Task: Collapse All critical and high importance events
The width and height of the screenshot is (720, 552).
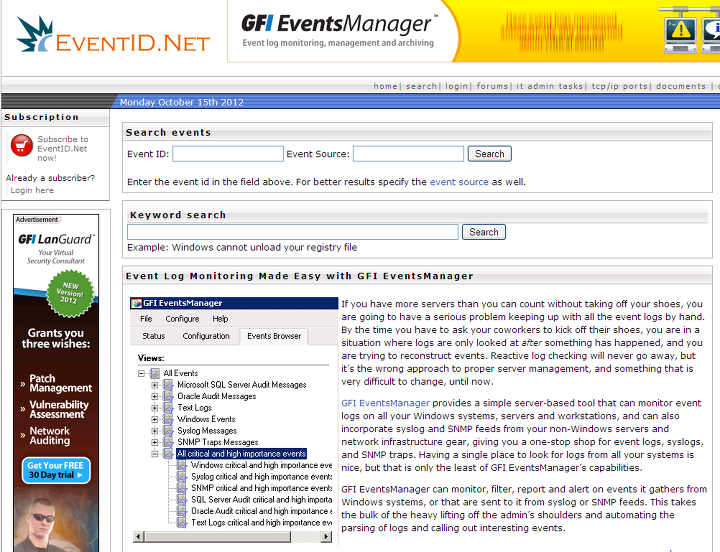Action: pyautogui.click(x=155, y=454)
